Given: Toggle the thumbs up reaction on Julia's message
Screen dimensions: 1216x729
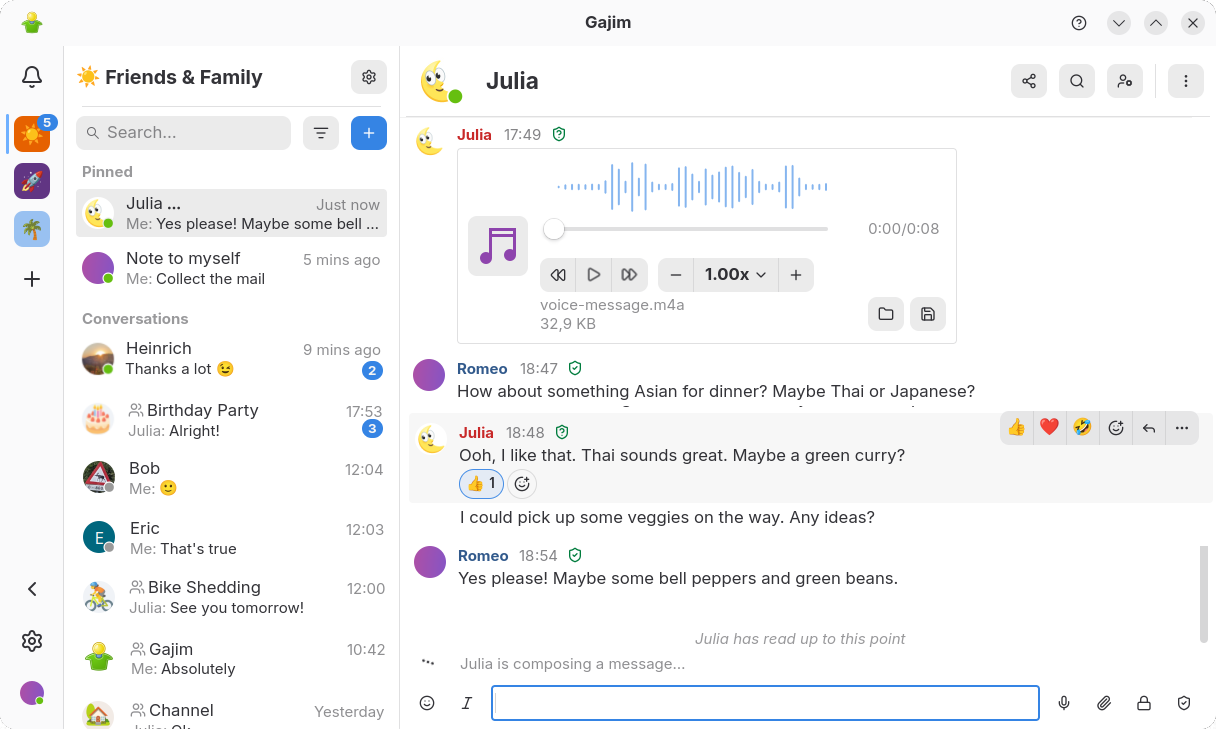Looking at the screenshot, I should (x=1016, y=427).
